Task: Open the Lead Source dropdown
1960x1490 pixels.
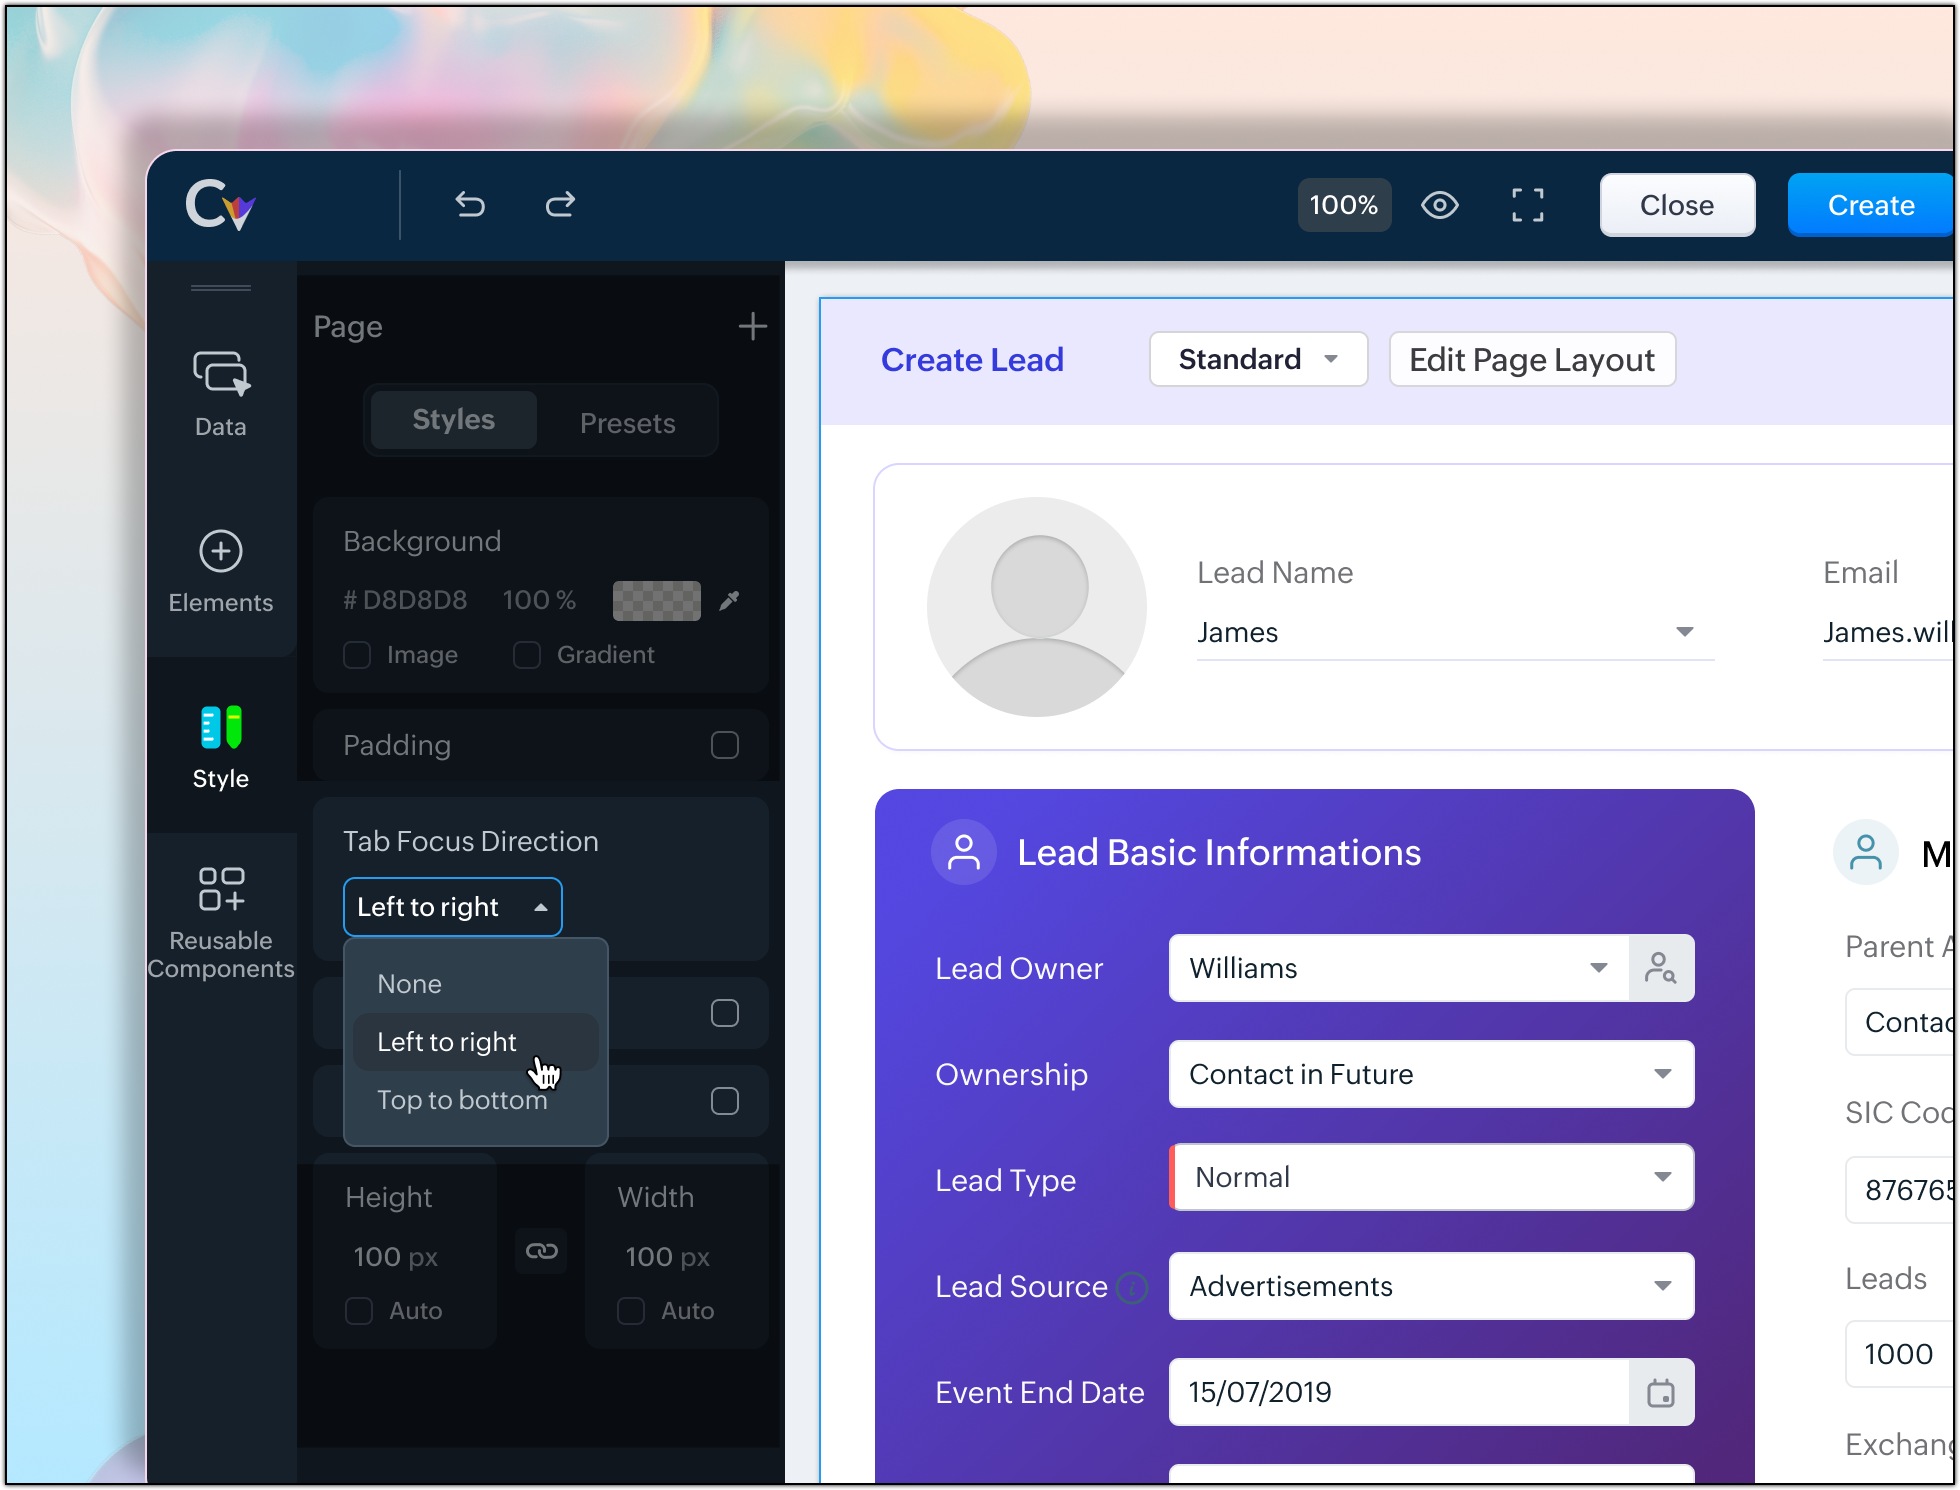Action: point(1430,1286)
